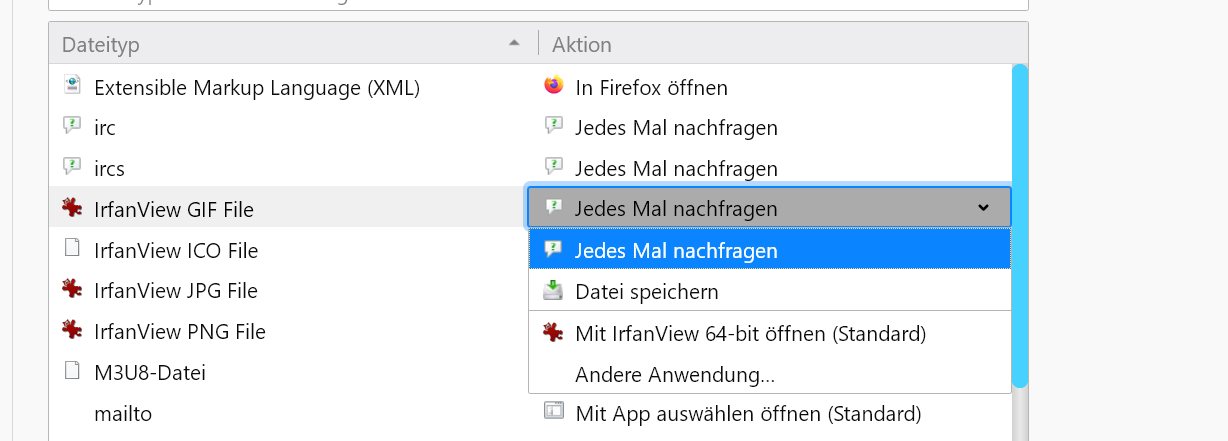
Task: Collapse the IrfanView GIF action dropdown arrow
Action: tap(983, 208)
